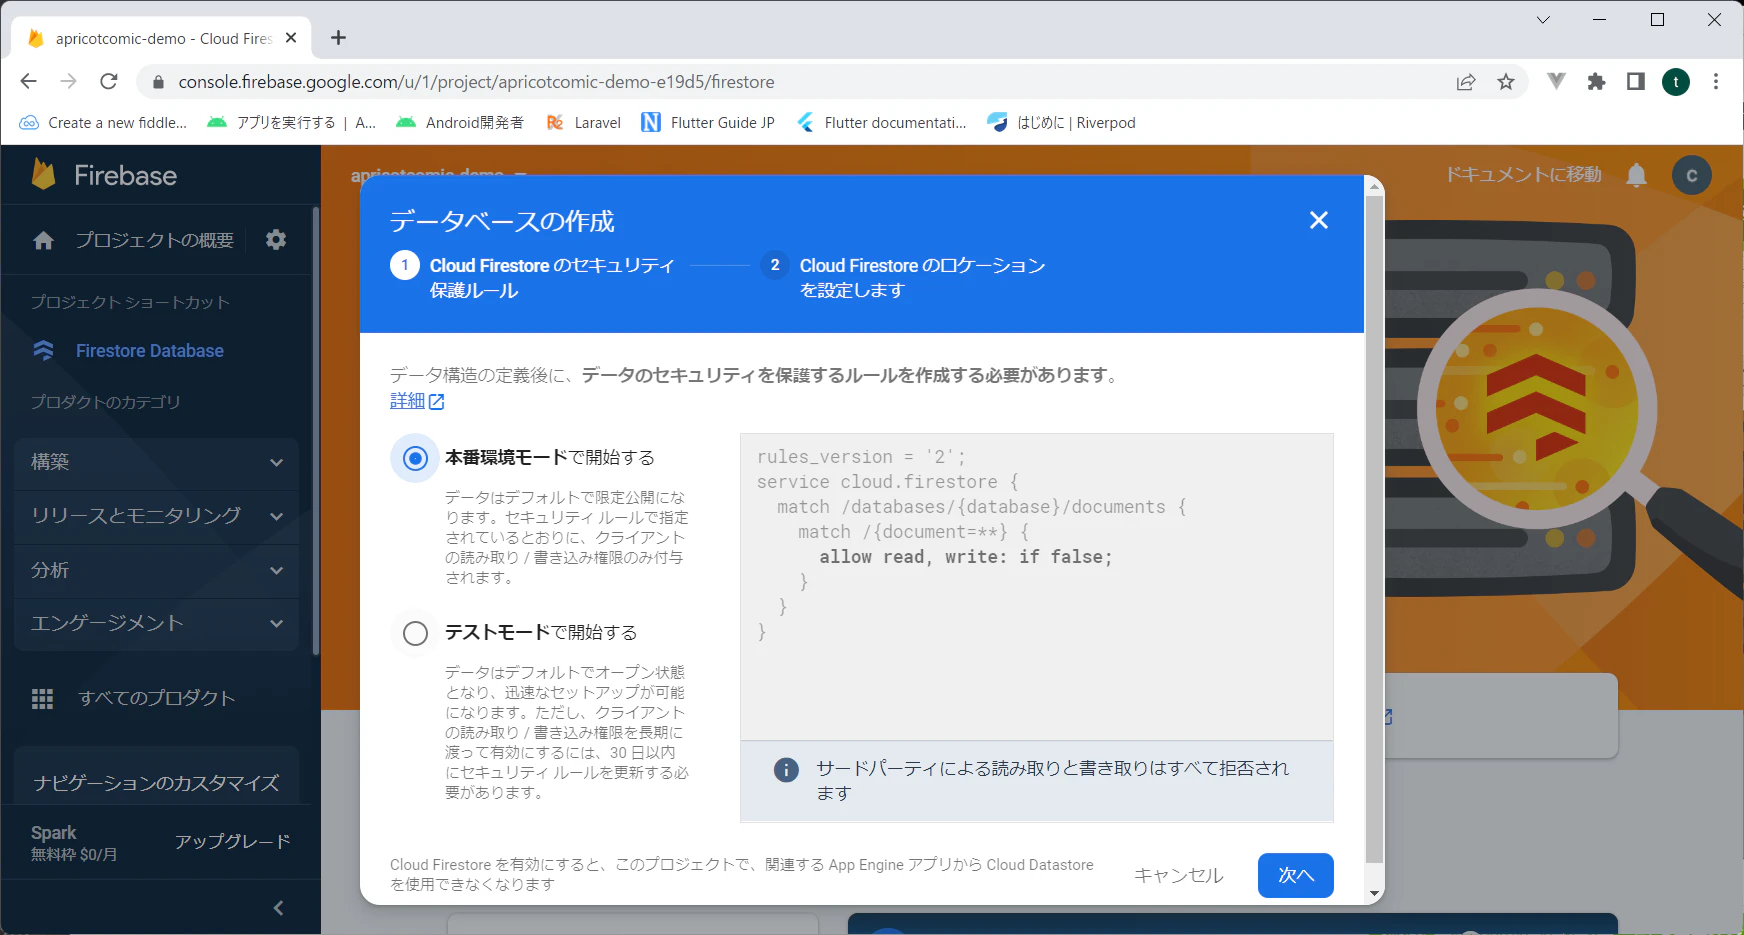The width and height of the screenshot is (1744, 935).
Task: Open project settings gear icon
Action: [276, 240]
